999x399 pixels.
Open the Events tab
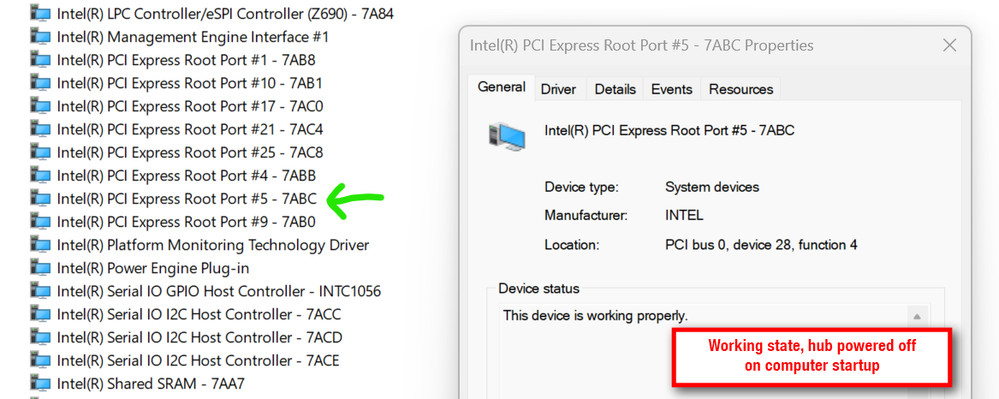(672, 89)
